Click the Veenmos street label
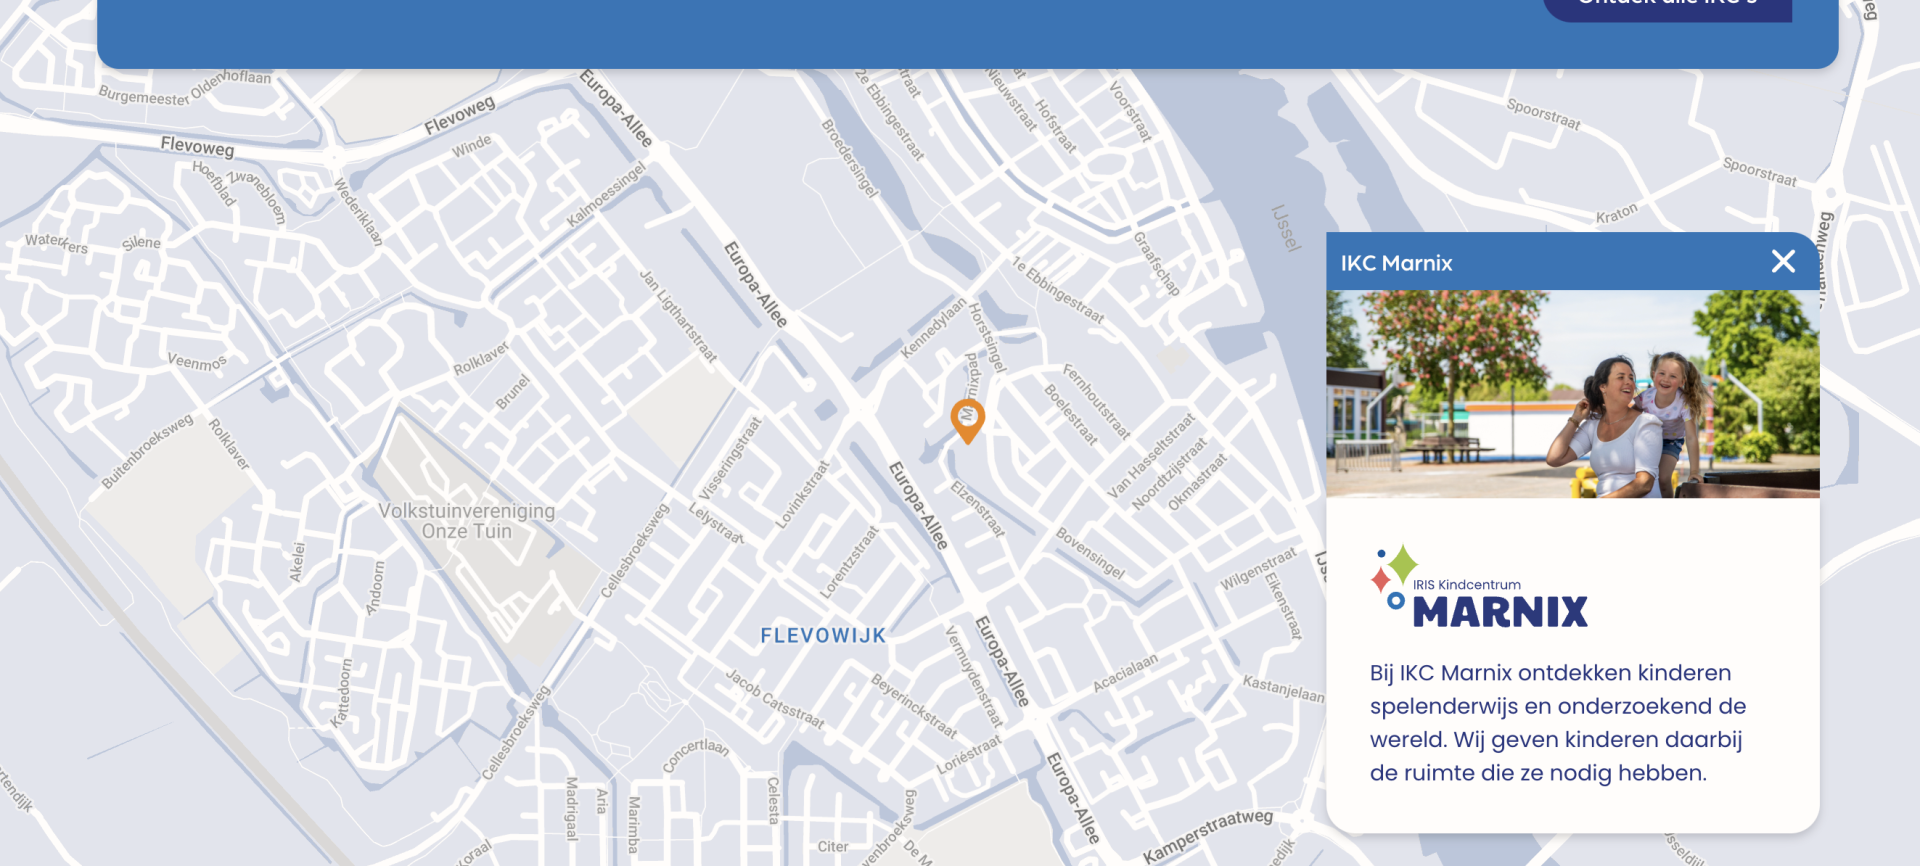 (197, 362)
